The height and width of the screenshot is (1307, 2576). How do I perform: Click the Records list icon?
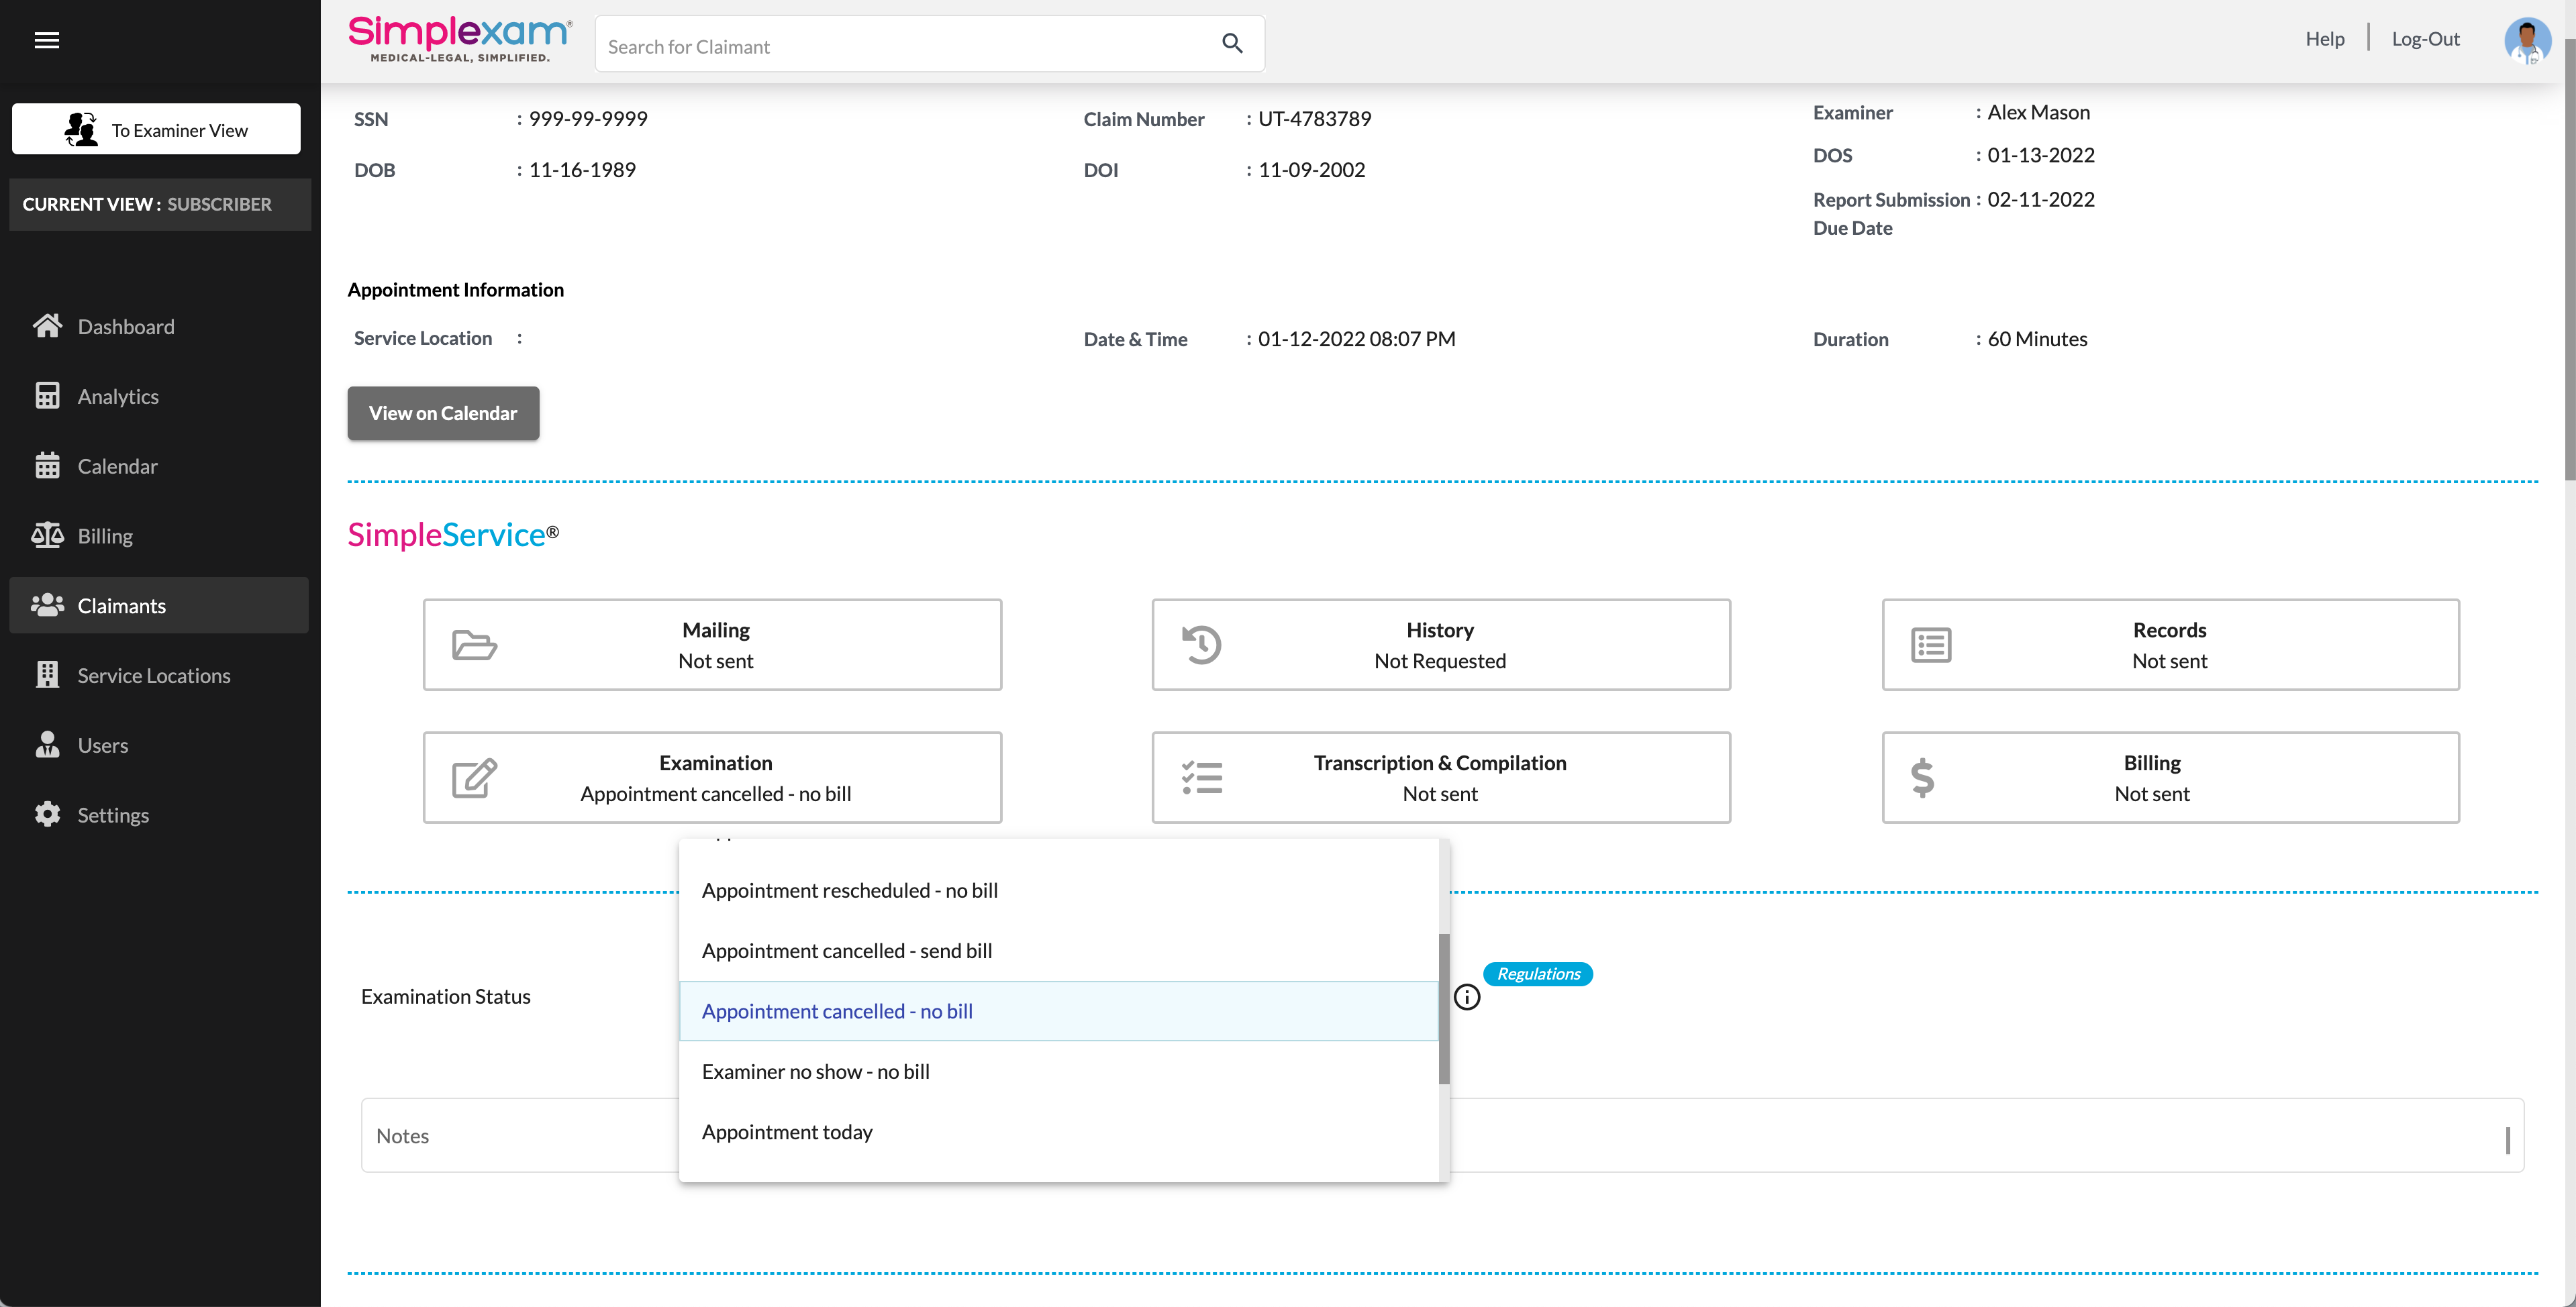(x=1931, y=645)
